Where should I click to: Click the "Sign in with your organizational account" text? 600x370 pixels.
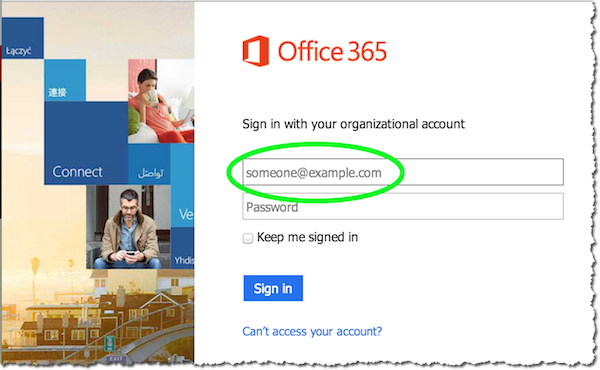tap(354, 124)
